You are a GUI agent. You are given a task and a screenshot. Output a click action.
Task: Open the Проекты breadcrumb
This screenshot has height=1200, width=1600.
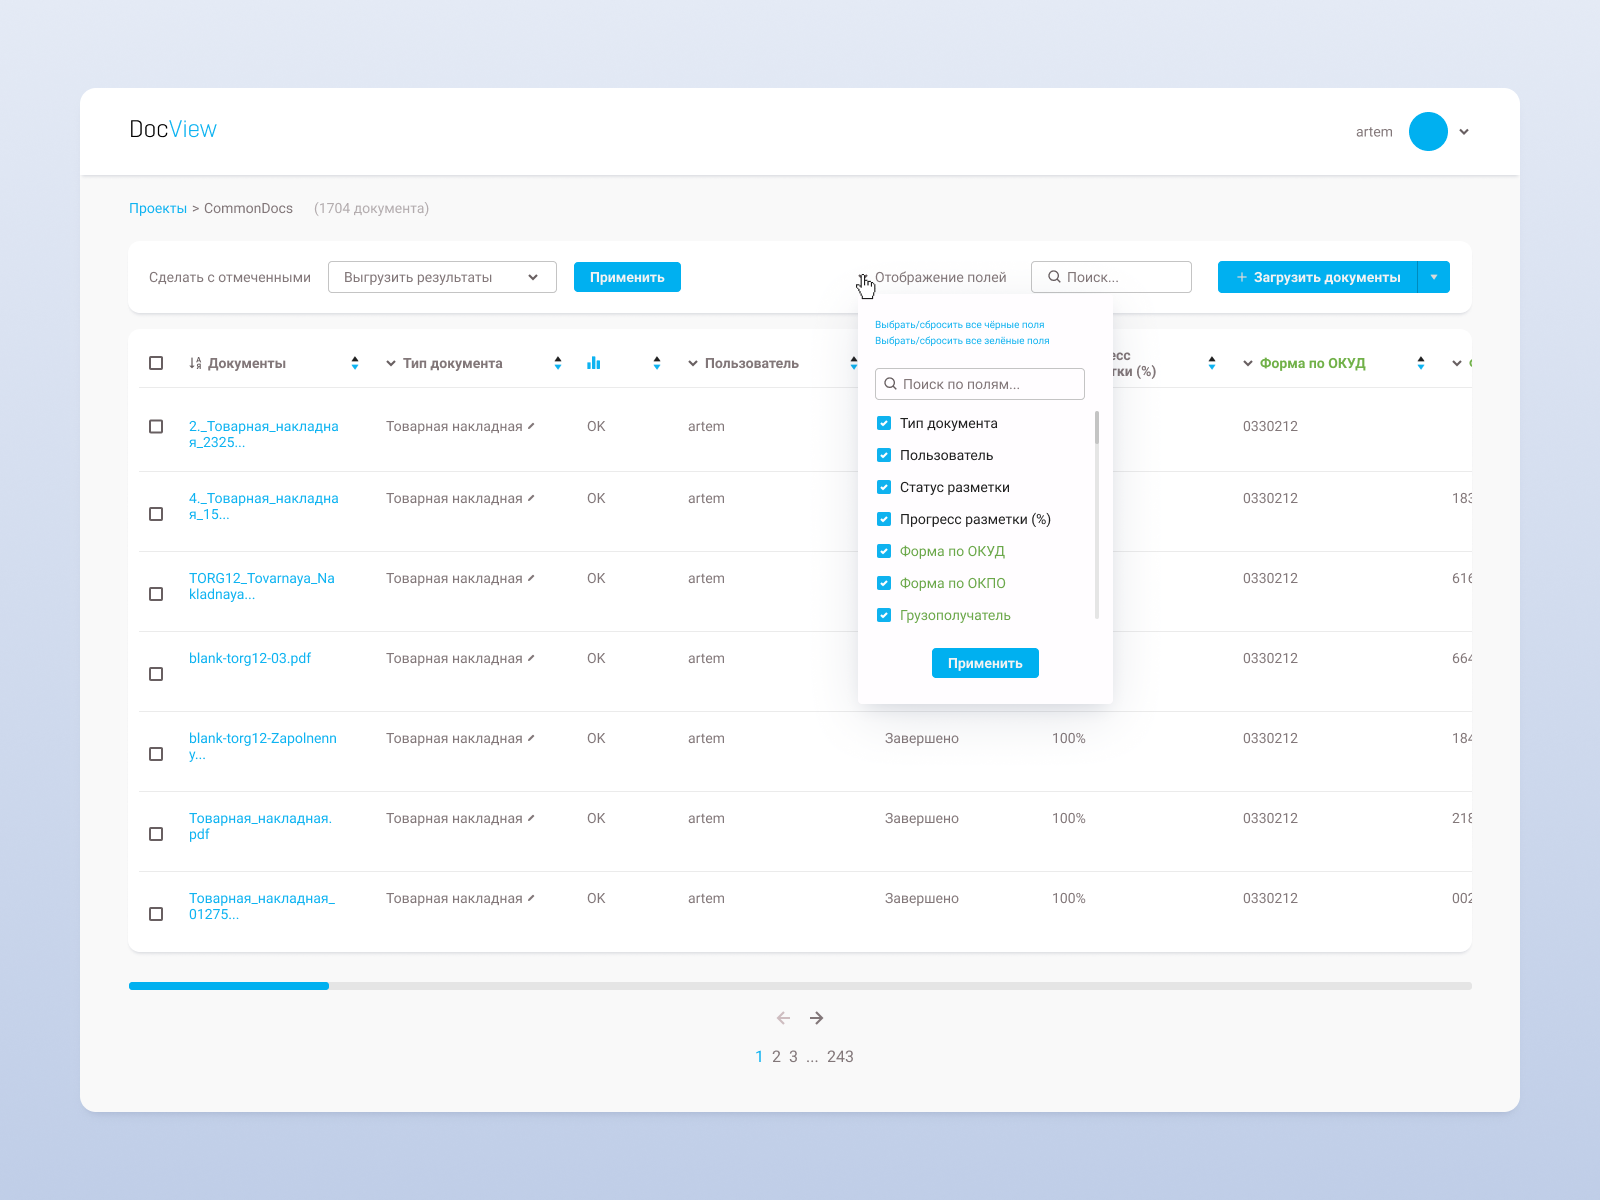click(x=157, y=208)
